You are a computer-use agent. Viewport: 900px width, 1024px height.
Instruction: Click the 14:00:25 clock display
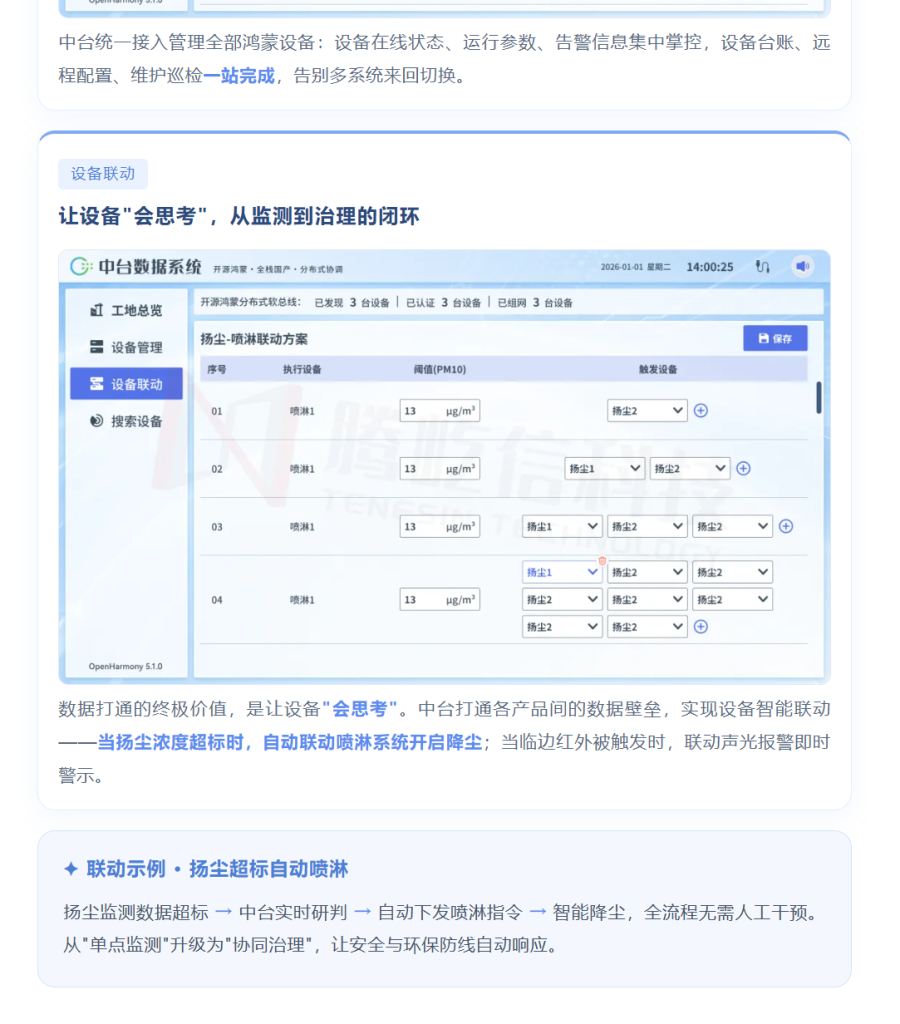(709, 267)
